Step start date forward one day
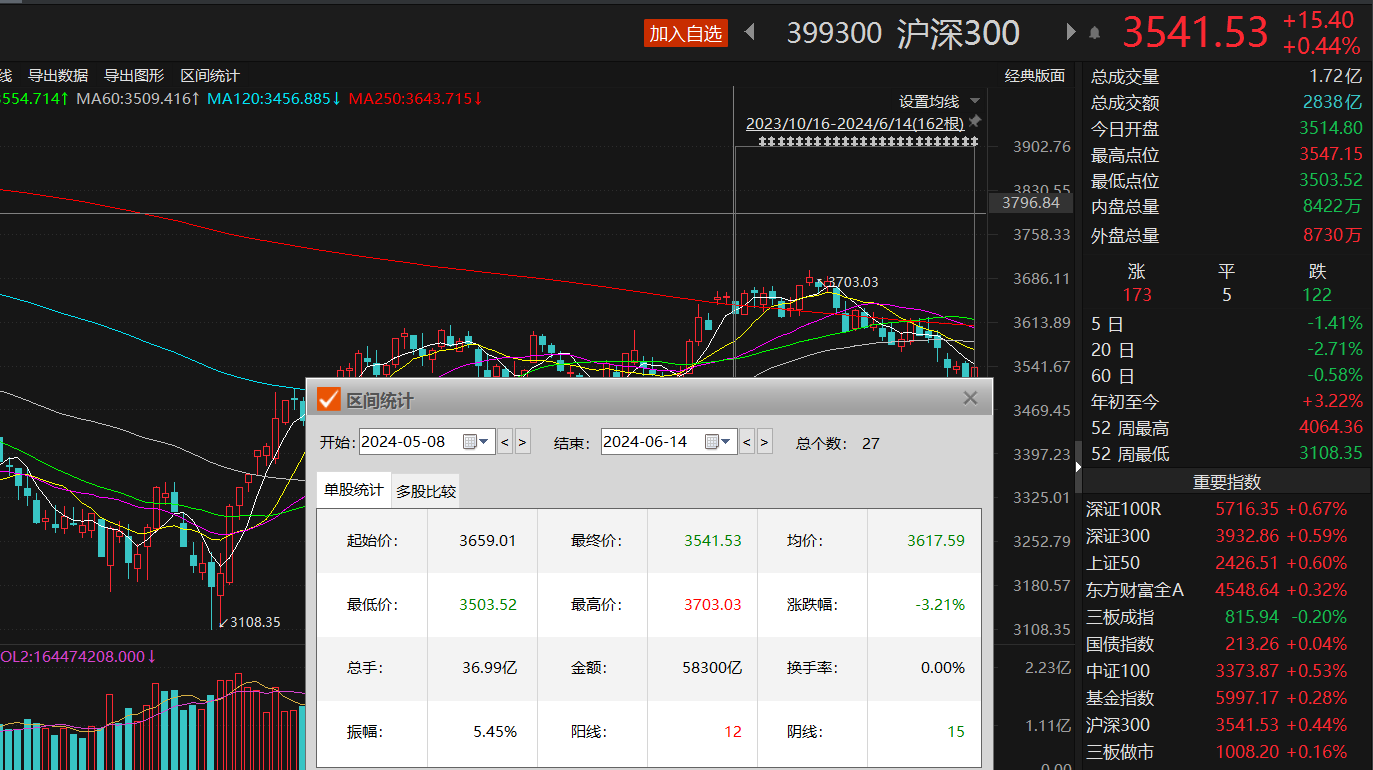 [x=523, y=442]
